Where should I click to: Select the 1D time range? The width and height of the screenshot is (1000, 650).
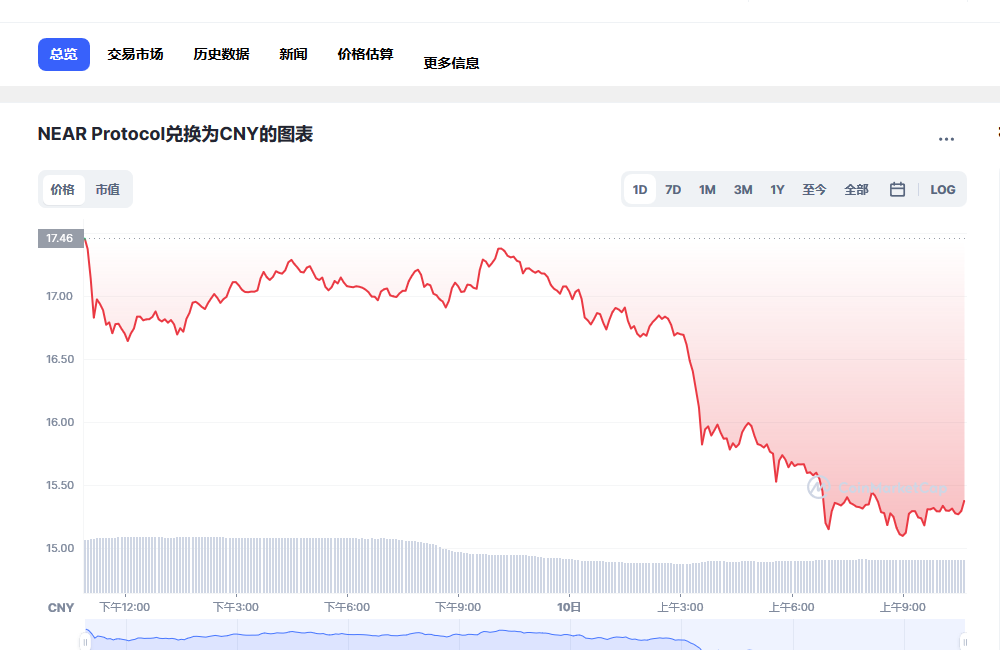(640, 189)
